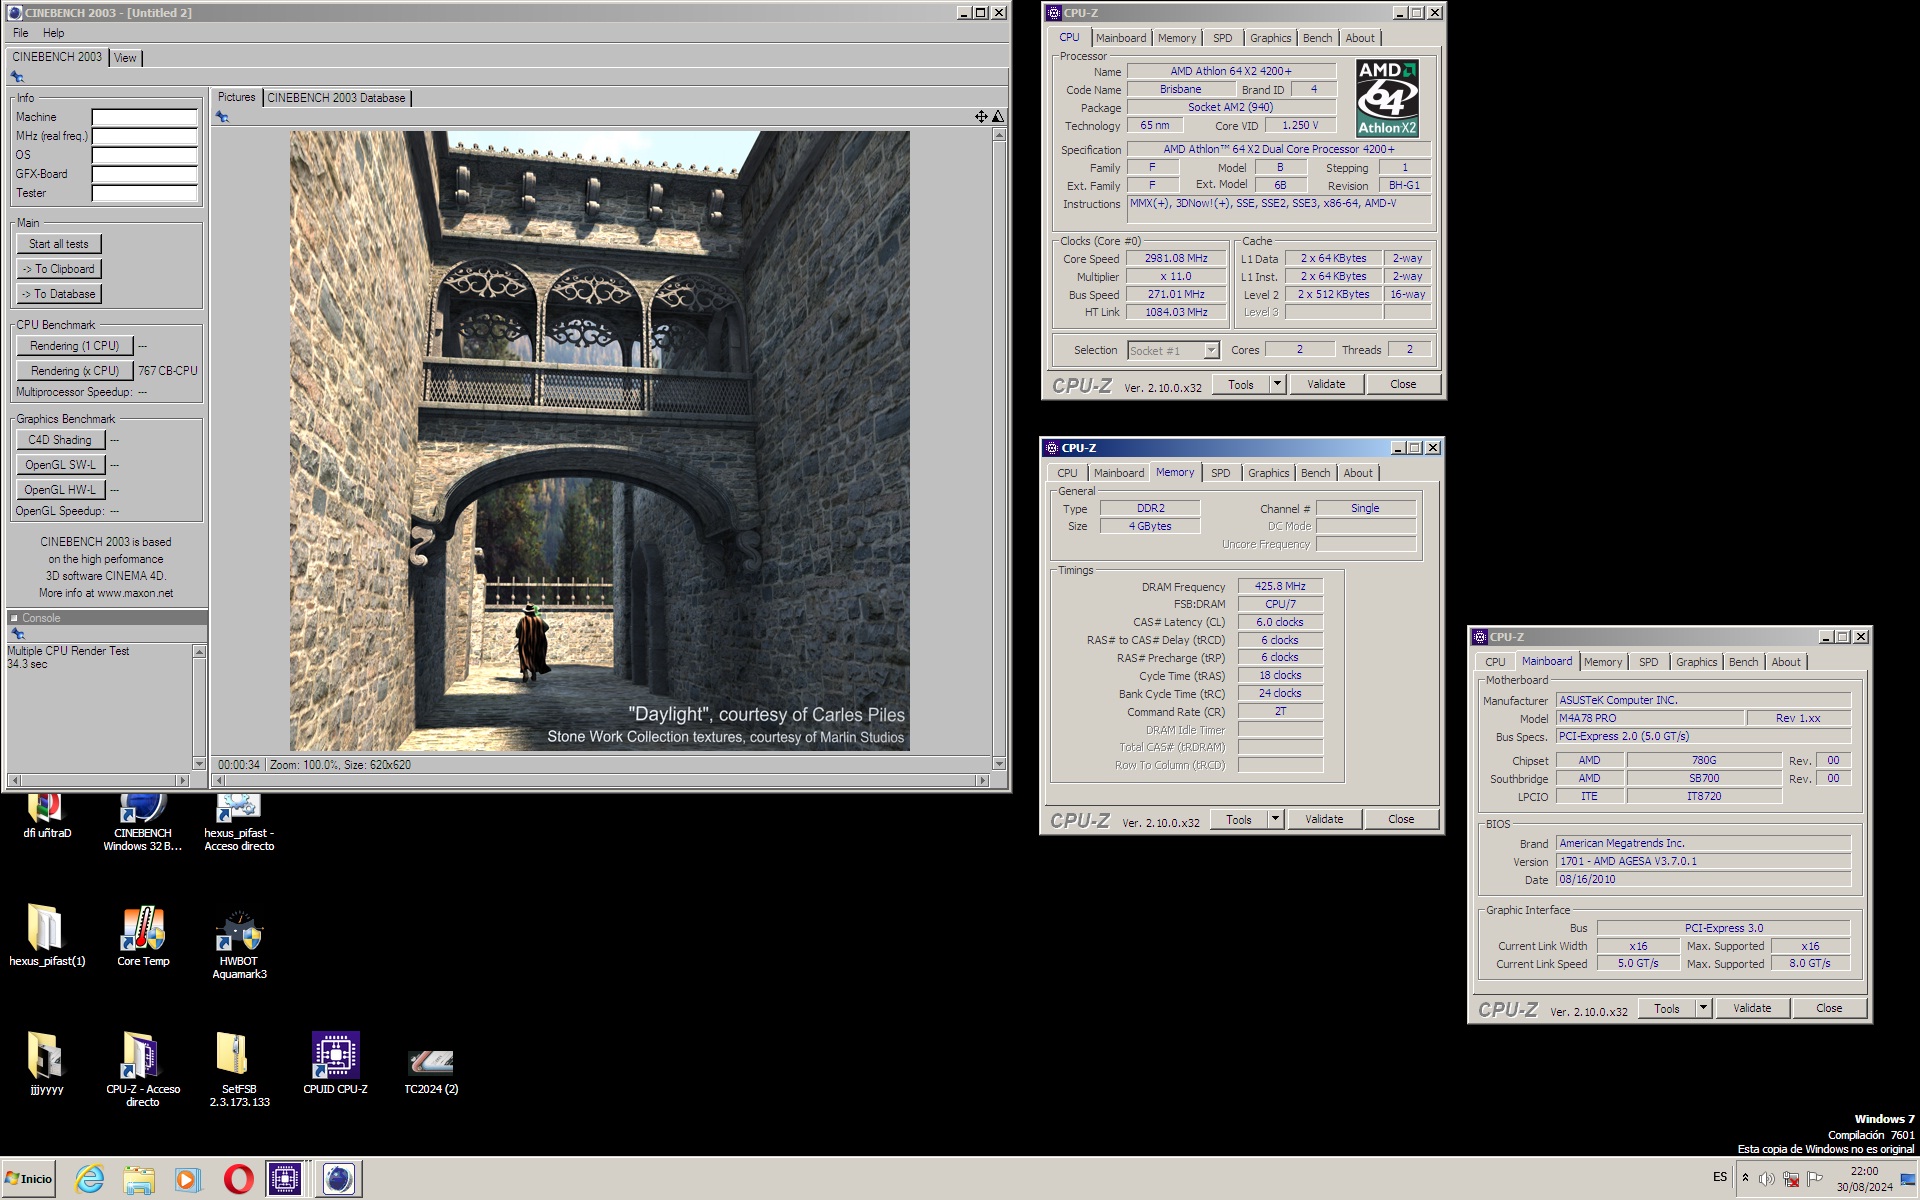
Task: Select About tab in top CPU-Z window
Action: [x=1359, y=38]
